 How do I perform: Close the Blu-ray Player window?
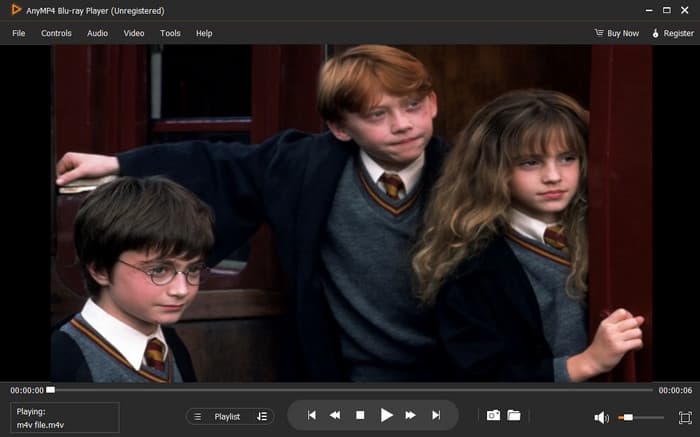pyautogui.click(x=684, y=10)
